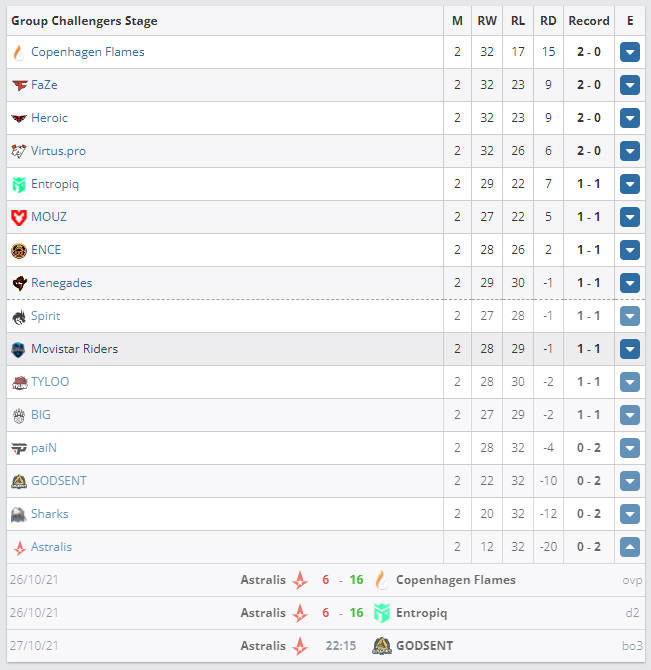Click the Movistar Riders logo icon
This screenshot has height=670, width=651.
click(18, 349)
